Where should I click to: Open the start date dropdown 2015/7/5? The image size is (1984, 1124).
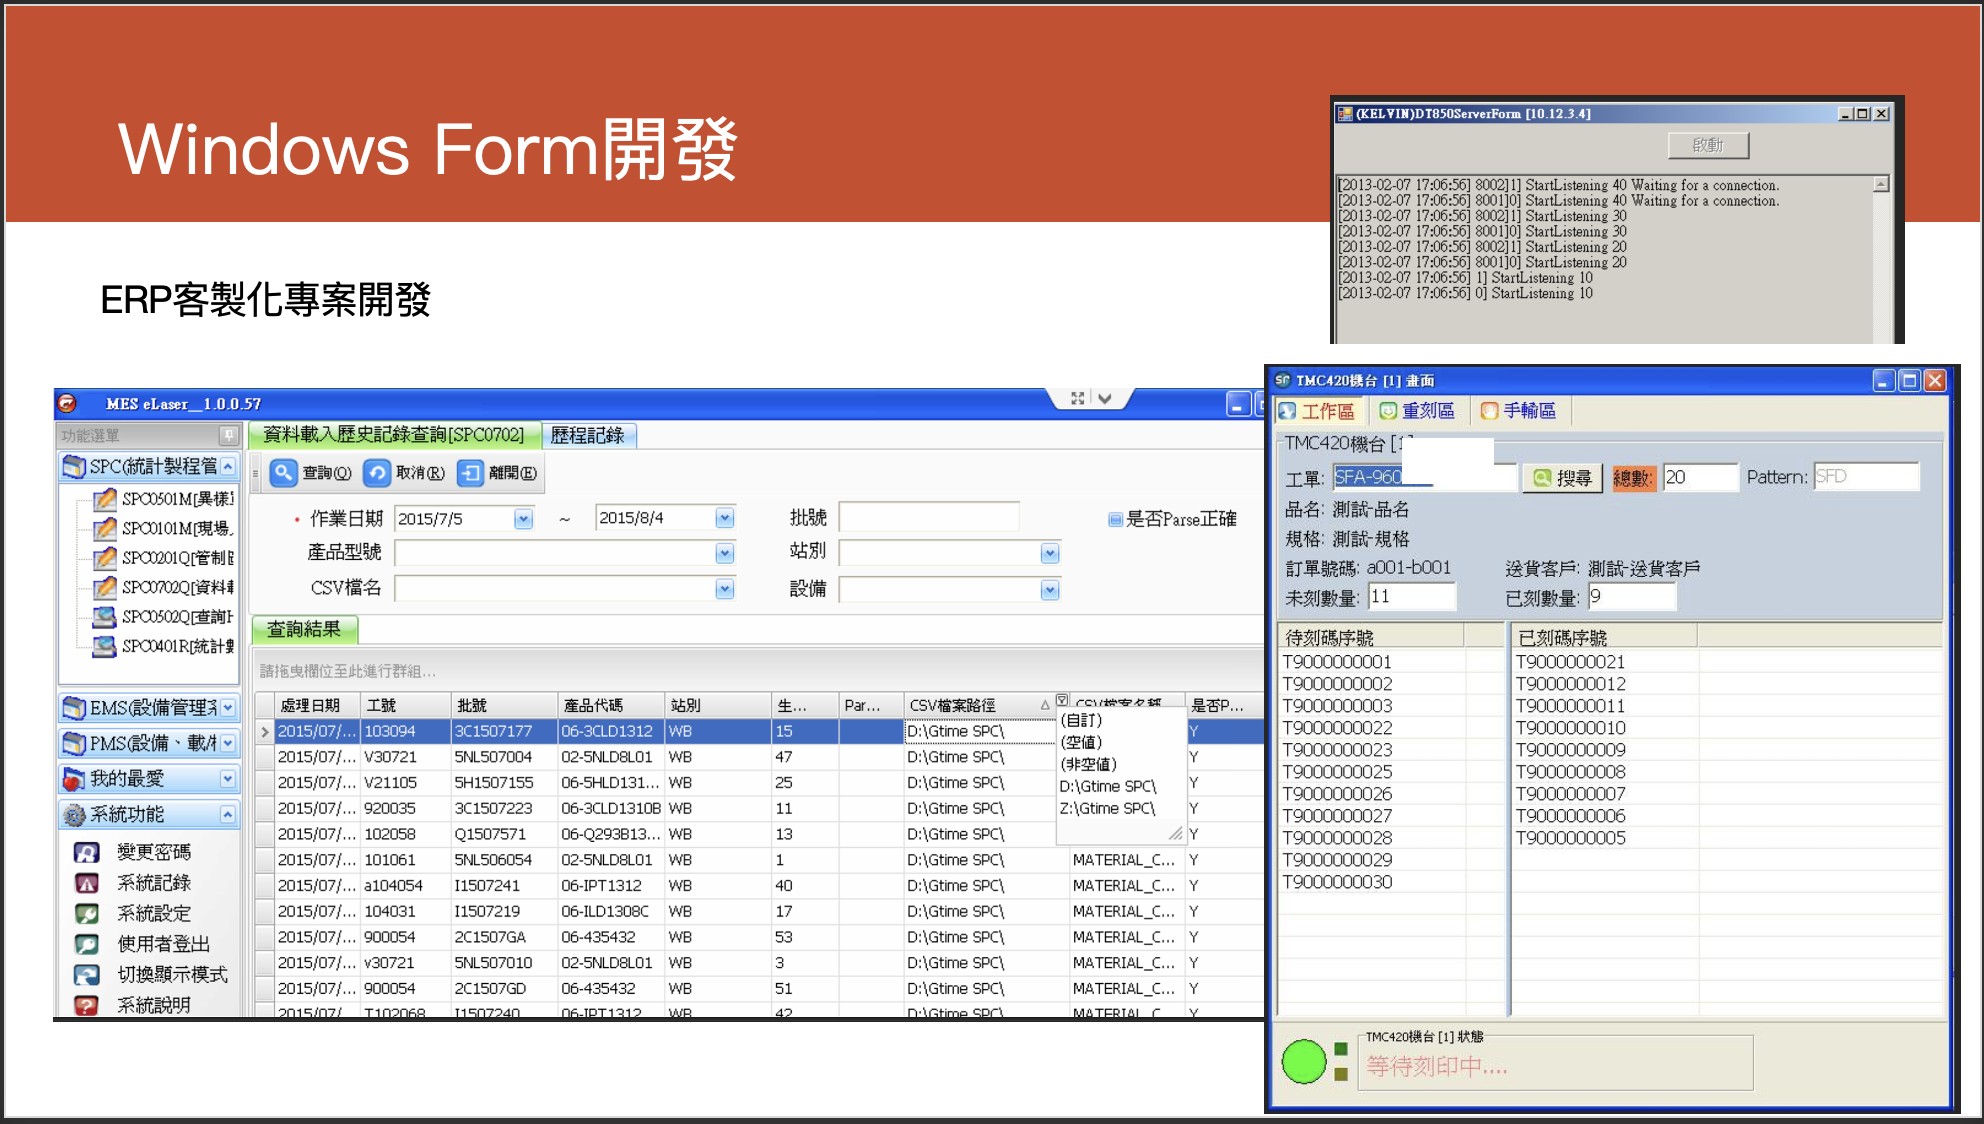click(523, 518)
